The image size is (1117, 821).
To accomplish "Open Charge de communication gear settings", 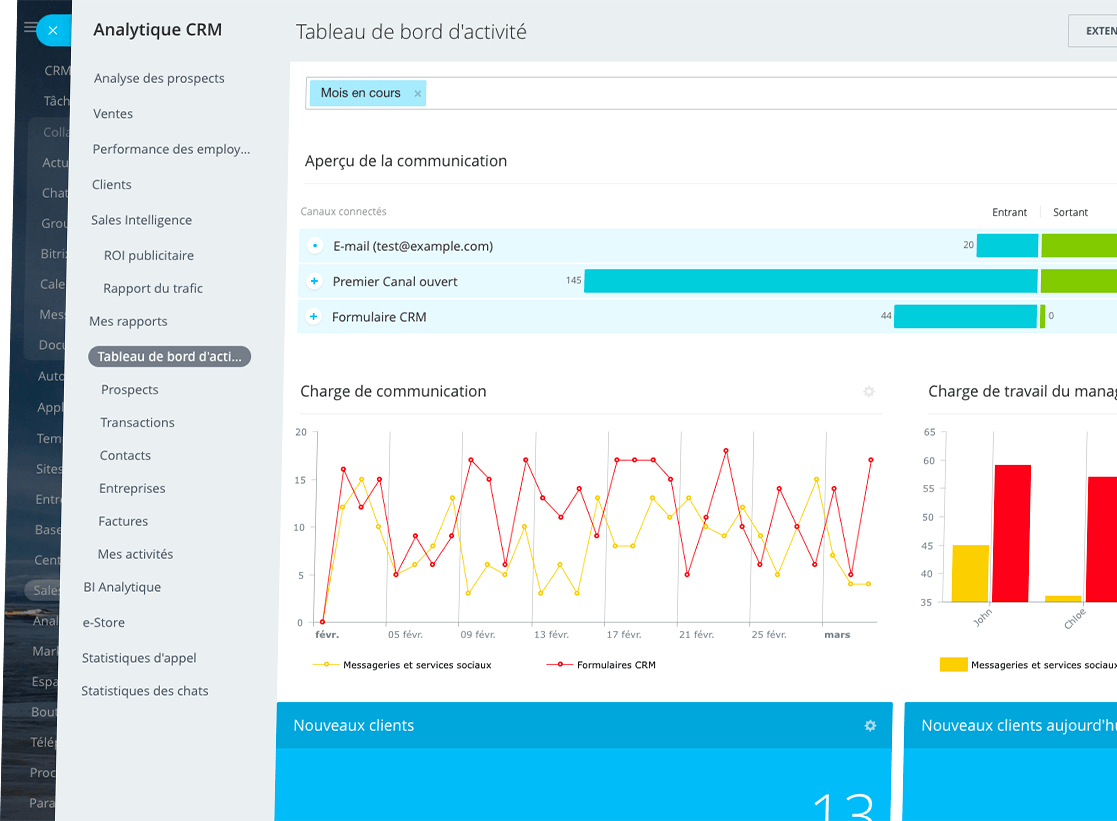I will [x=869, y=392].
